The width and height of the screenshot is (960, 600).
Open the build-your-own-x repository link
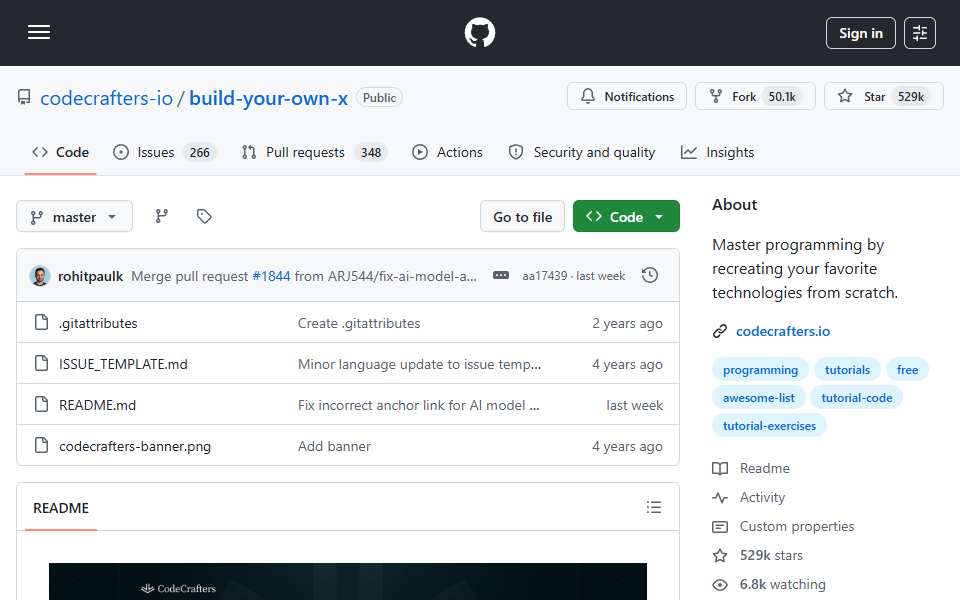tap(268, 98)
